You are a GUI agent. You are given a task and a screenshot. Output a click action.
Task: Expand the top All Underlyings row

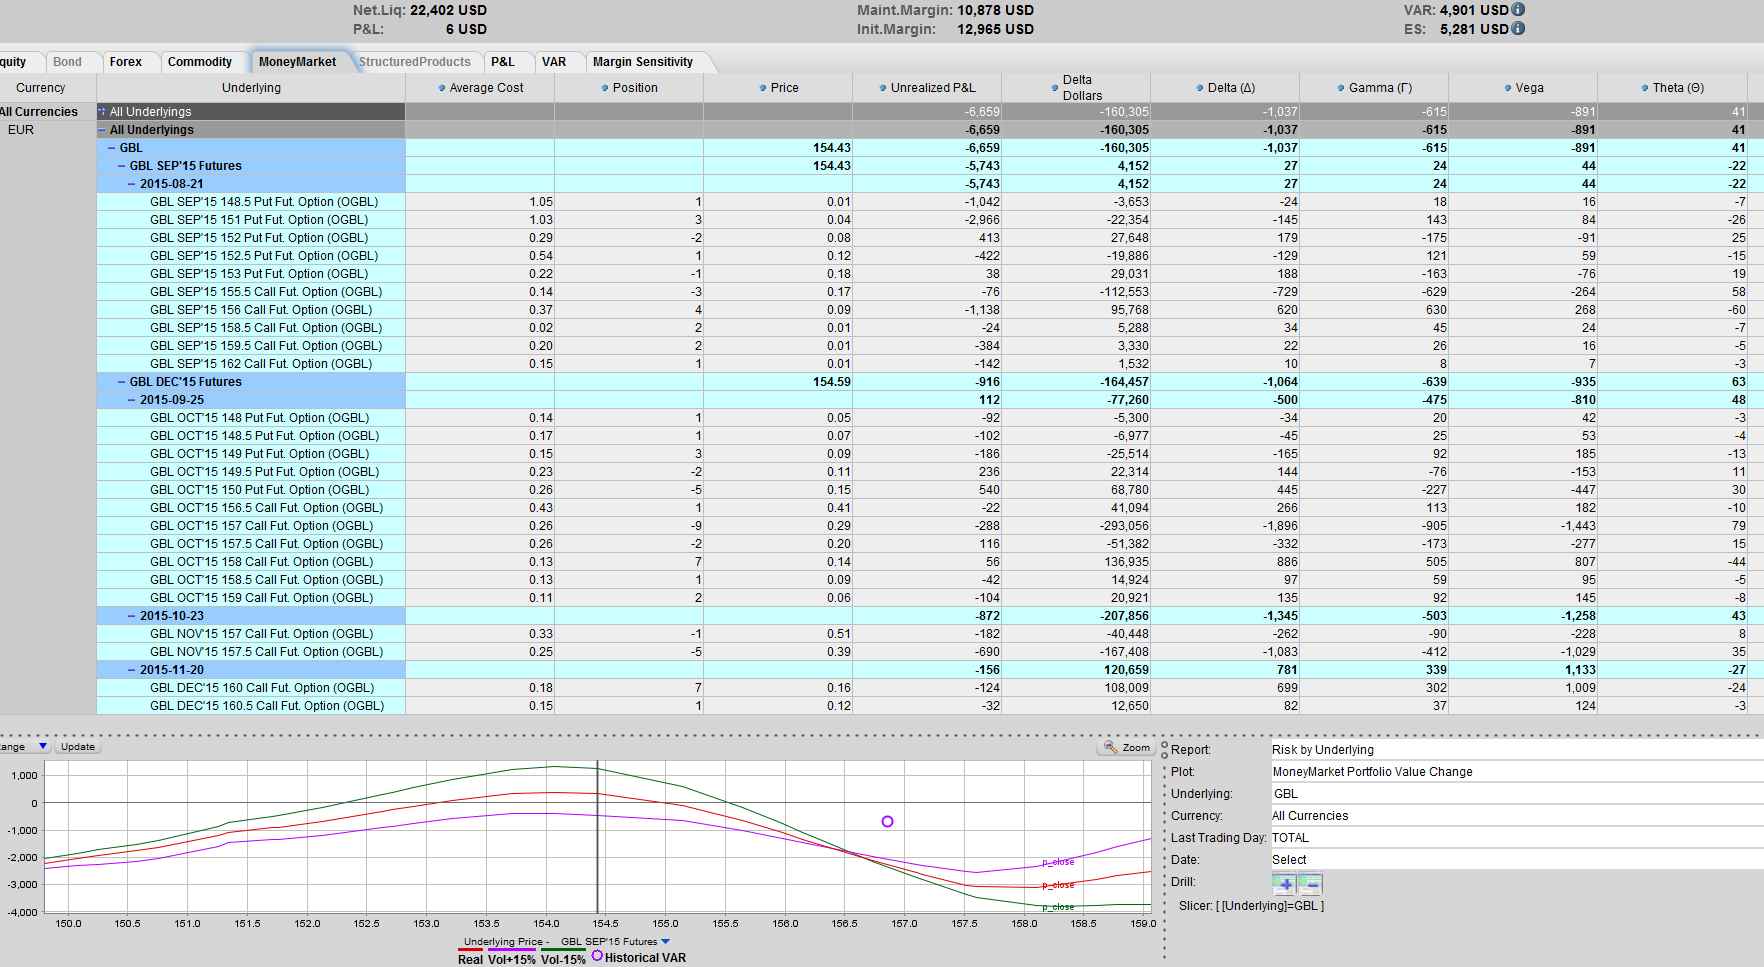[102, 112]
